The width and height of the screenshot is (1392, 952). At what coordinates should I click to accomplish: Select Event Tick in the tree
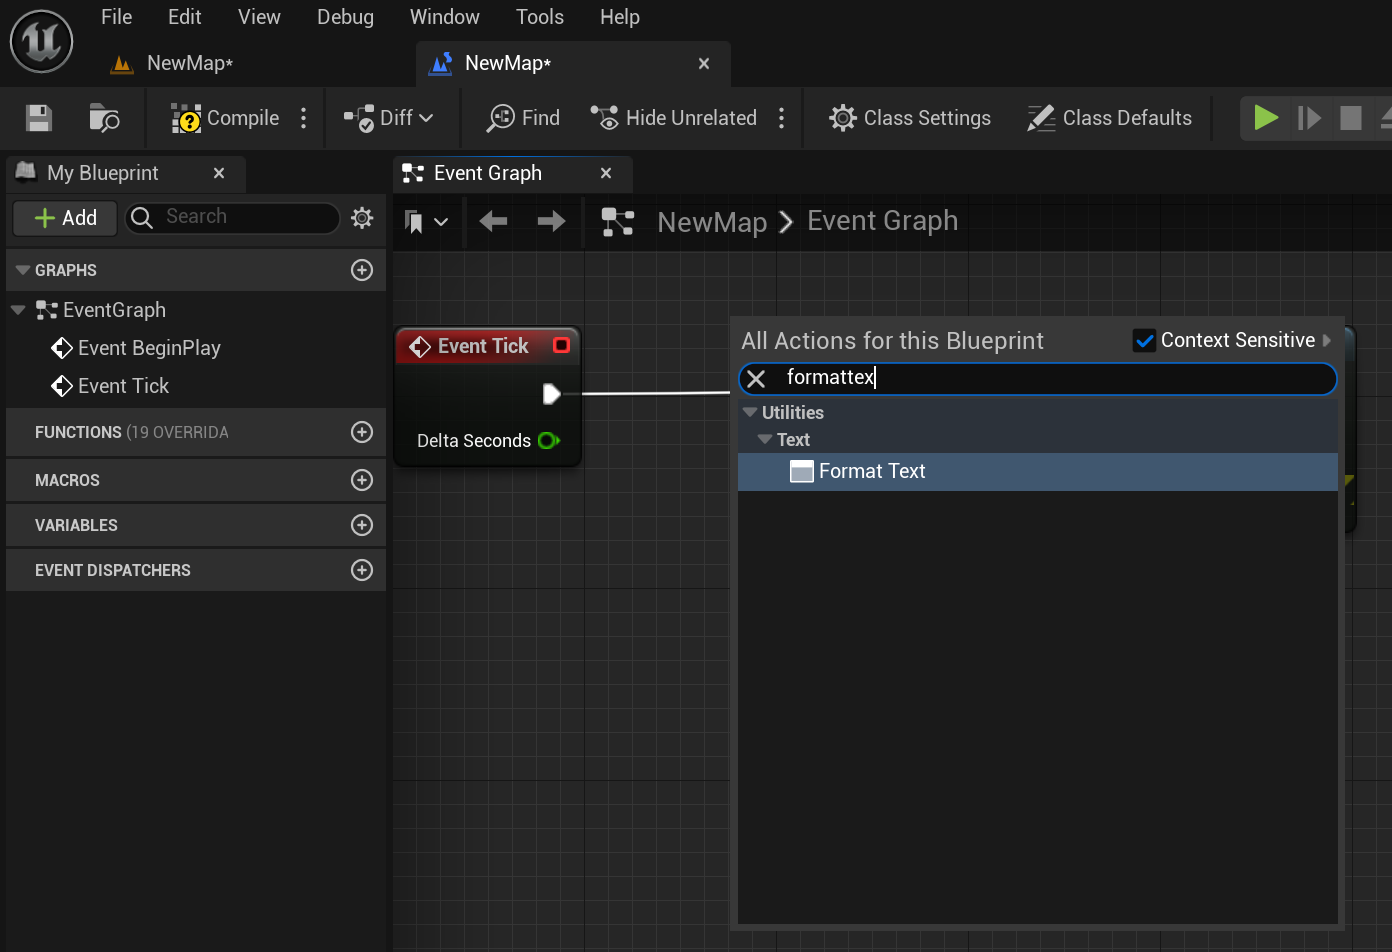coord(123,386)
